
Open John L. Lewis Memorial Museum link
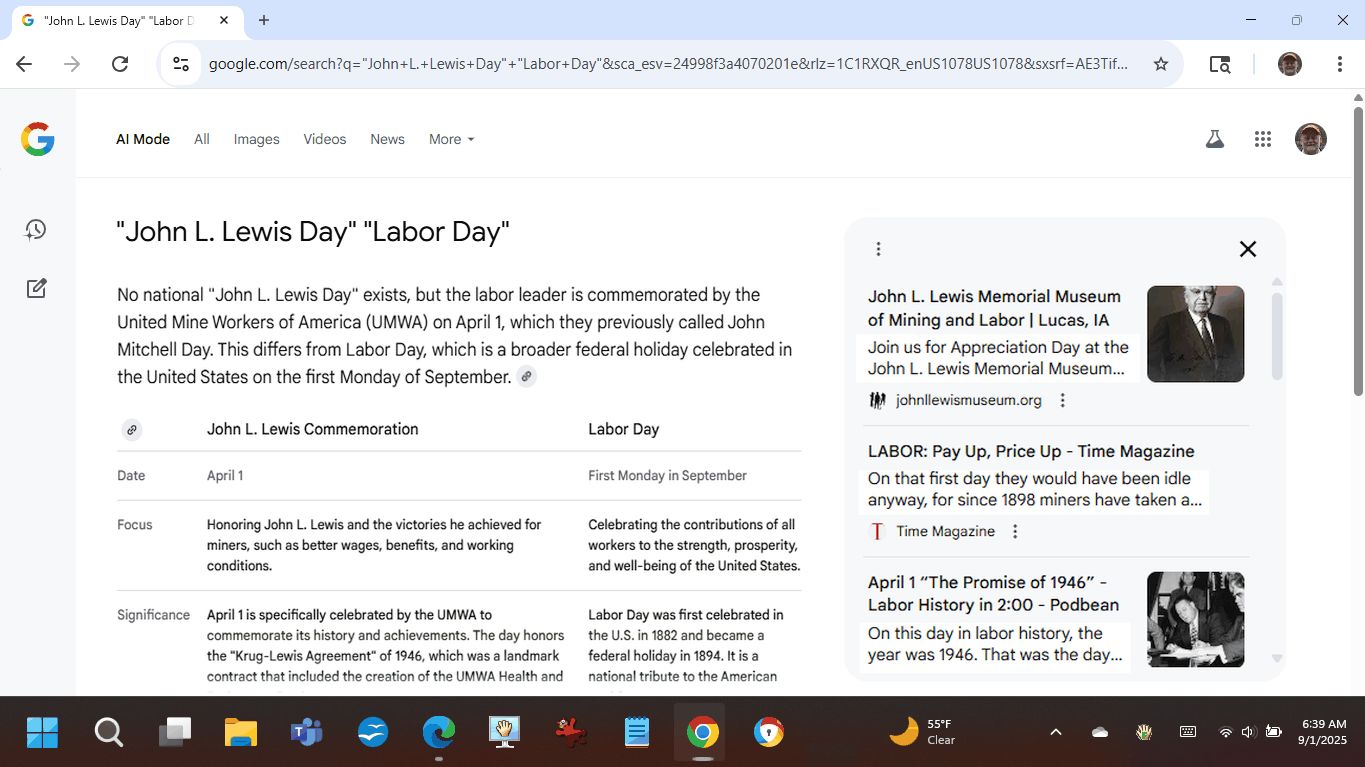pos(994,308)
